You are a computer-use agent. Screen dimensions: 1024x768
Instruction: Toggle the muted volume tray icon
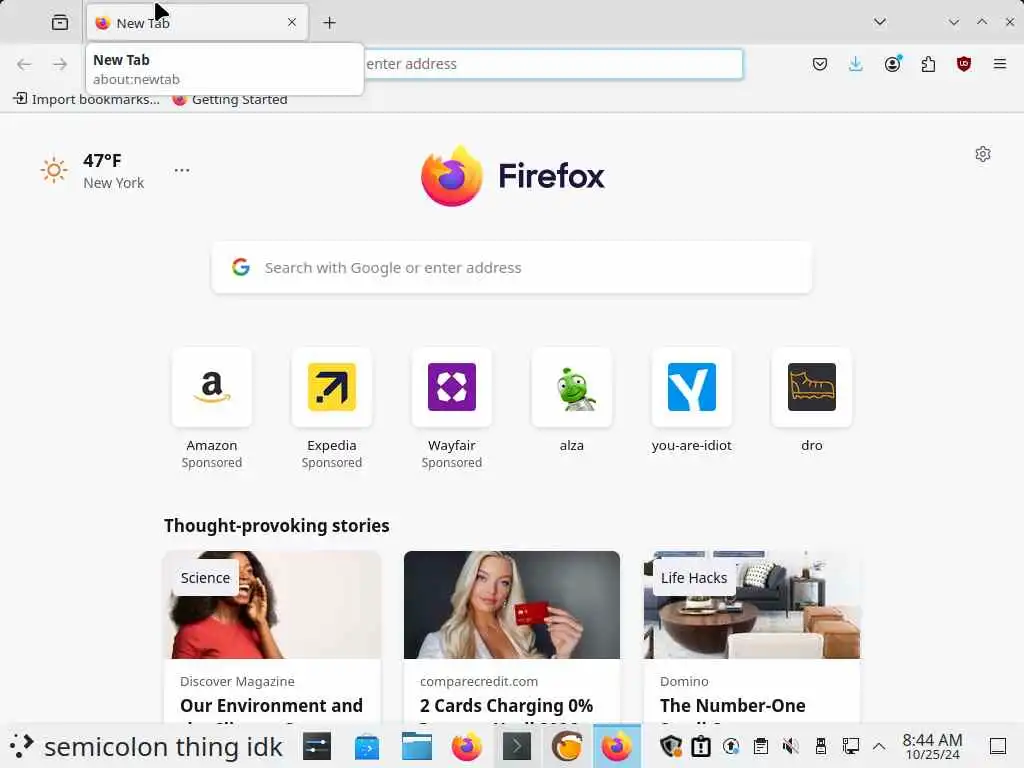(x=790, y=746)
